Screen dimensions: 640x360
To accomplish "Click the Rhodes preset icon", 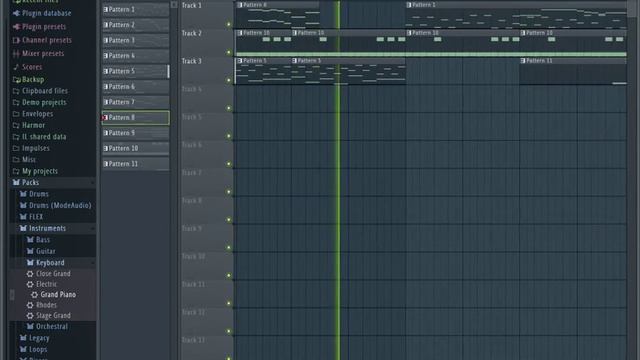I will click(30, 305).
